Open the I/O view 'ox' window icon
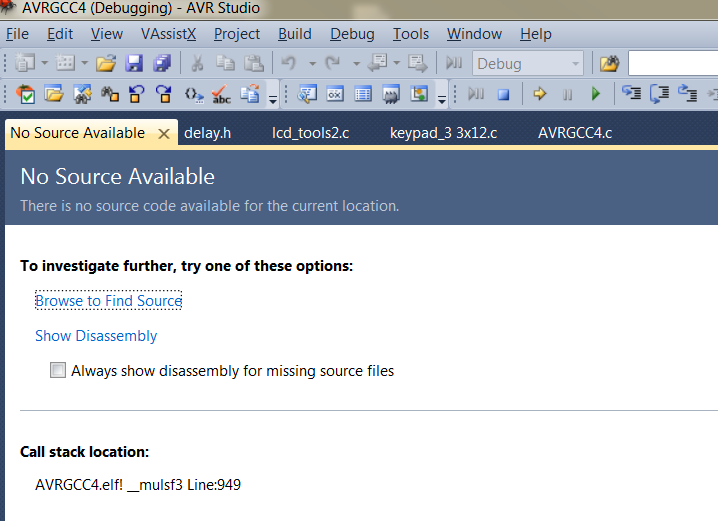 (x=335, y=94)
